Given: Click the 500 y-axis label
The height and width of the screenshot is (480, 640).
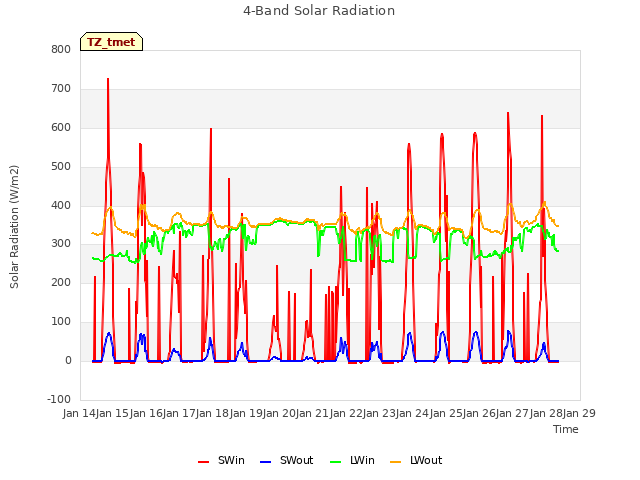Looking at the screenshot, I should click(x=61, y=167).
